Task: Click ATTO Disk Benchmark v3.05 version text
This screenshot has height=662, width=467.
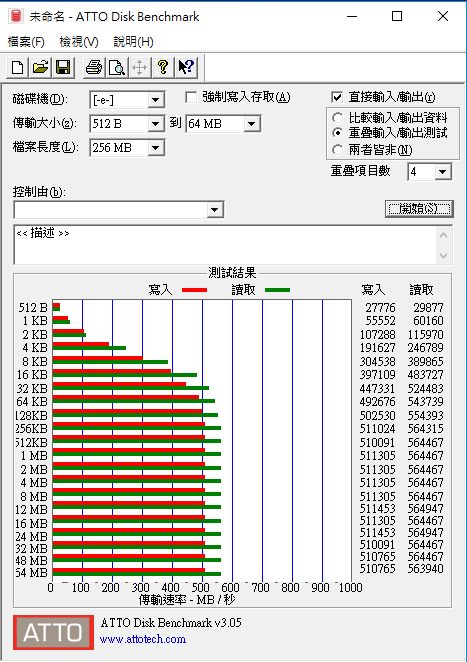Action: (x=171, y=623)
